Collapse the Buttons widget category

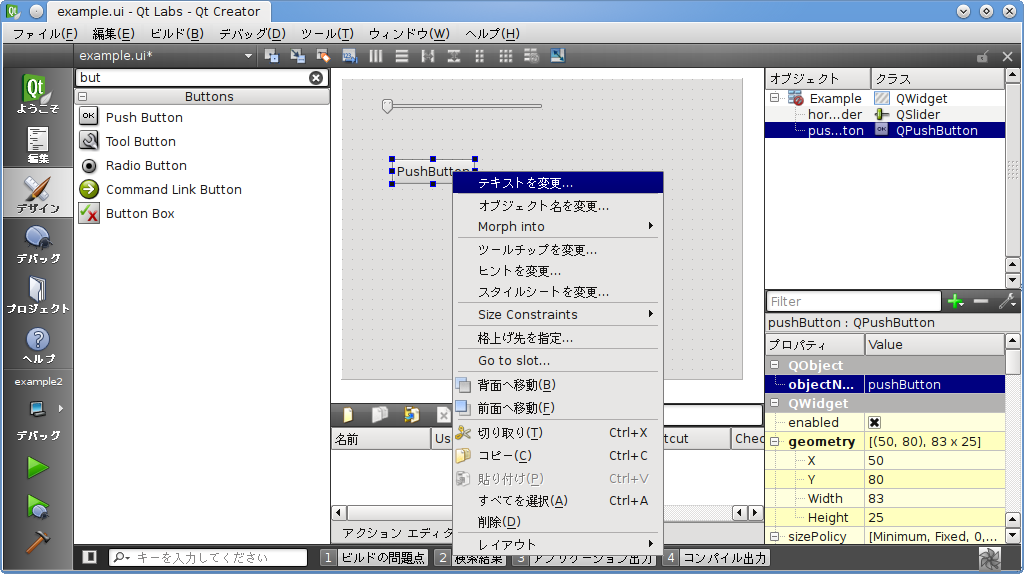(x=83, y=97)
